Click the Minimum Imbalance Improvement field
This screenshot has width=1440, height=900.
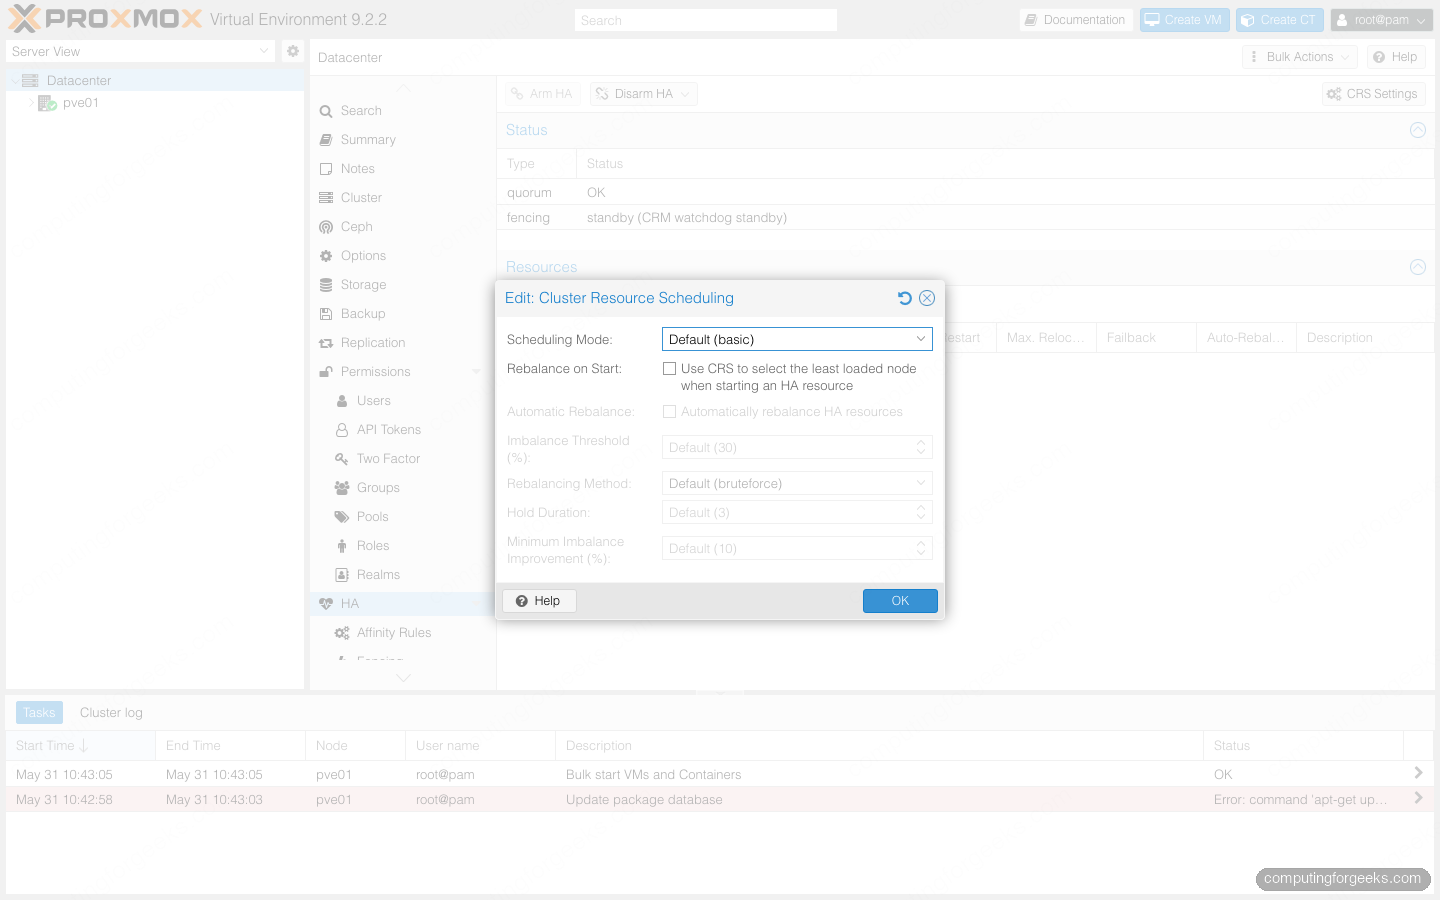(x=797, y=548)
